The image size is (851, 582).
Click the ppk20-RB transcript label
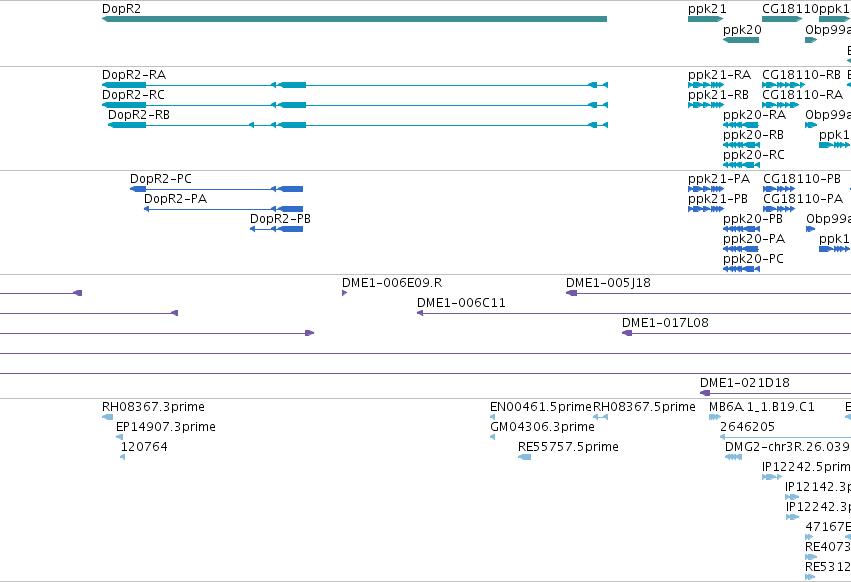(x=753, y=135)
